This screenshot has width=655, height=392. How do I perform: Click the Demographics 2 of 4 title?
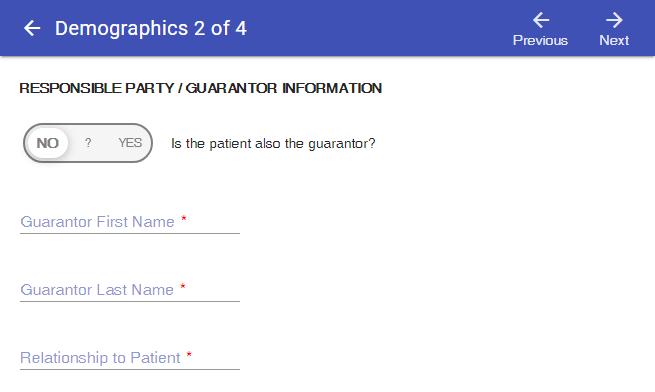(x=151, y=28)
